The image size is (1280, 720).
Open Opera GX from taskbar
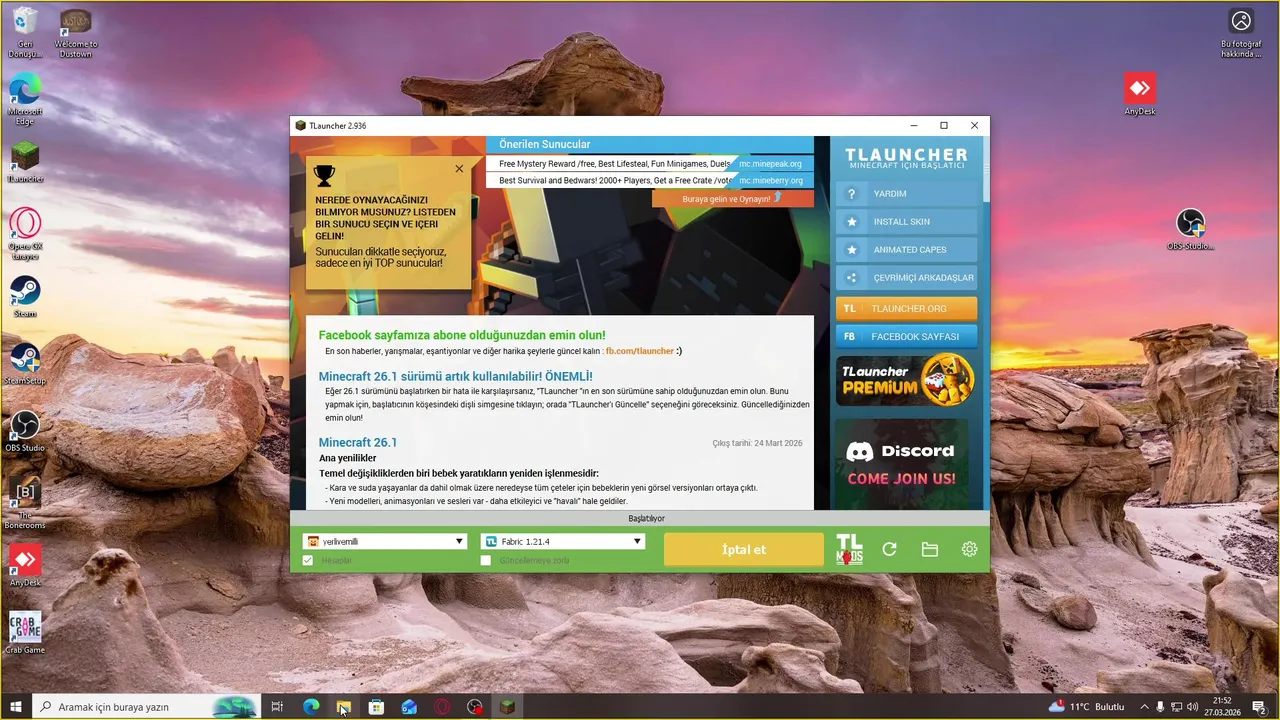442,707
